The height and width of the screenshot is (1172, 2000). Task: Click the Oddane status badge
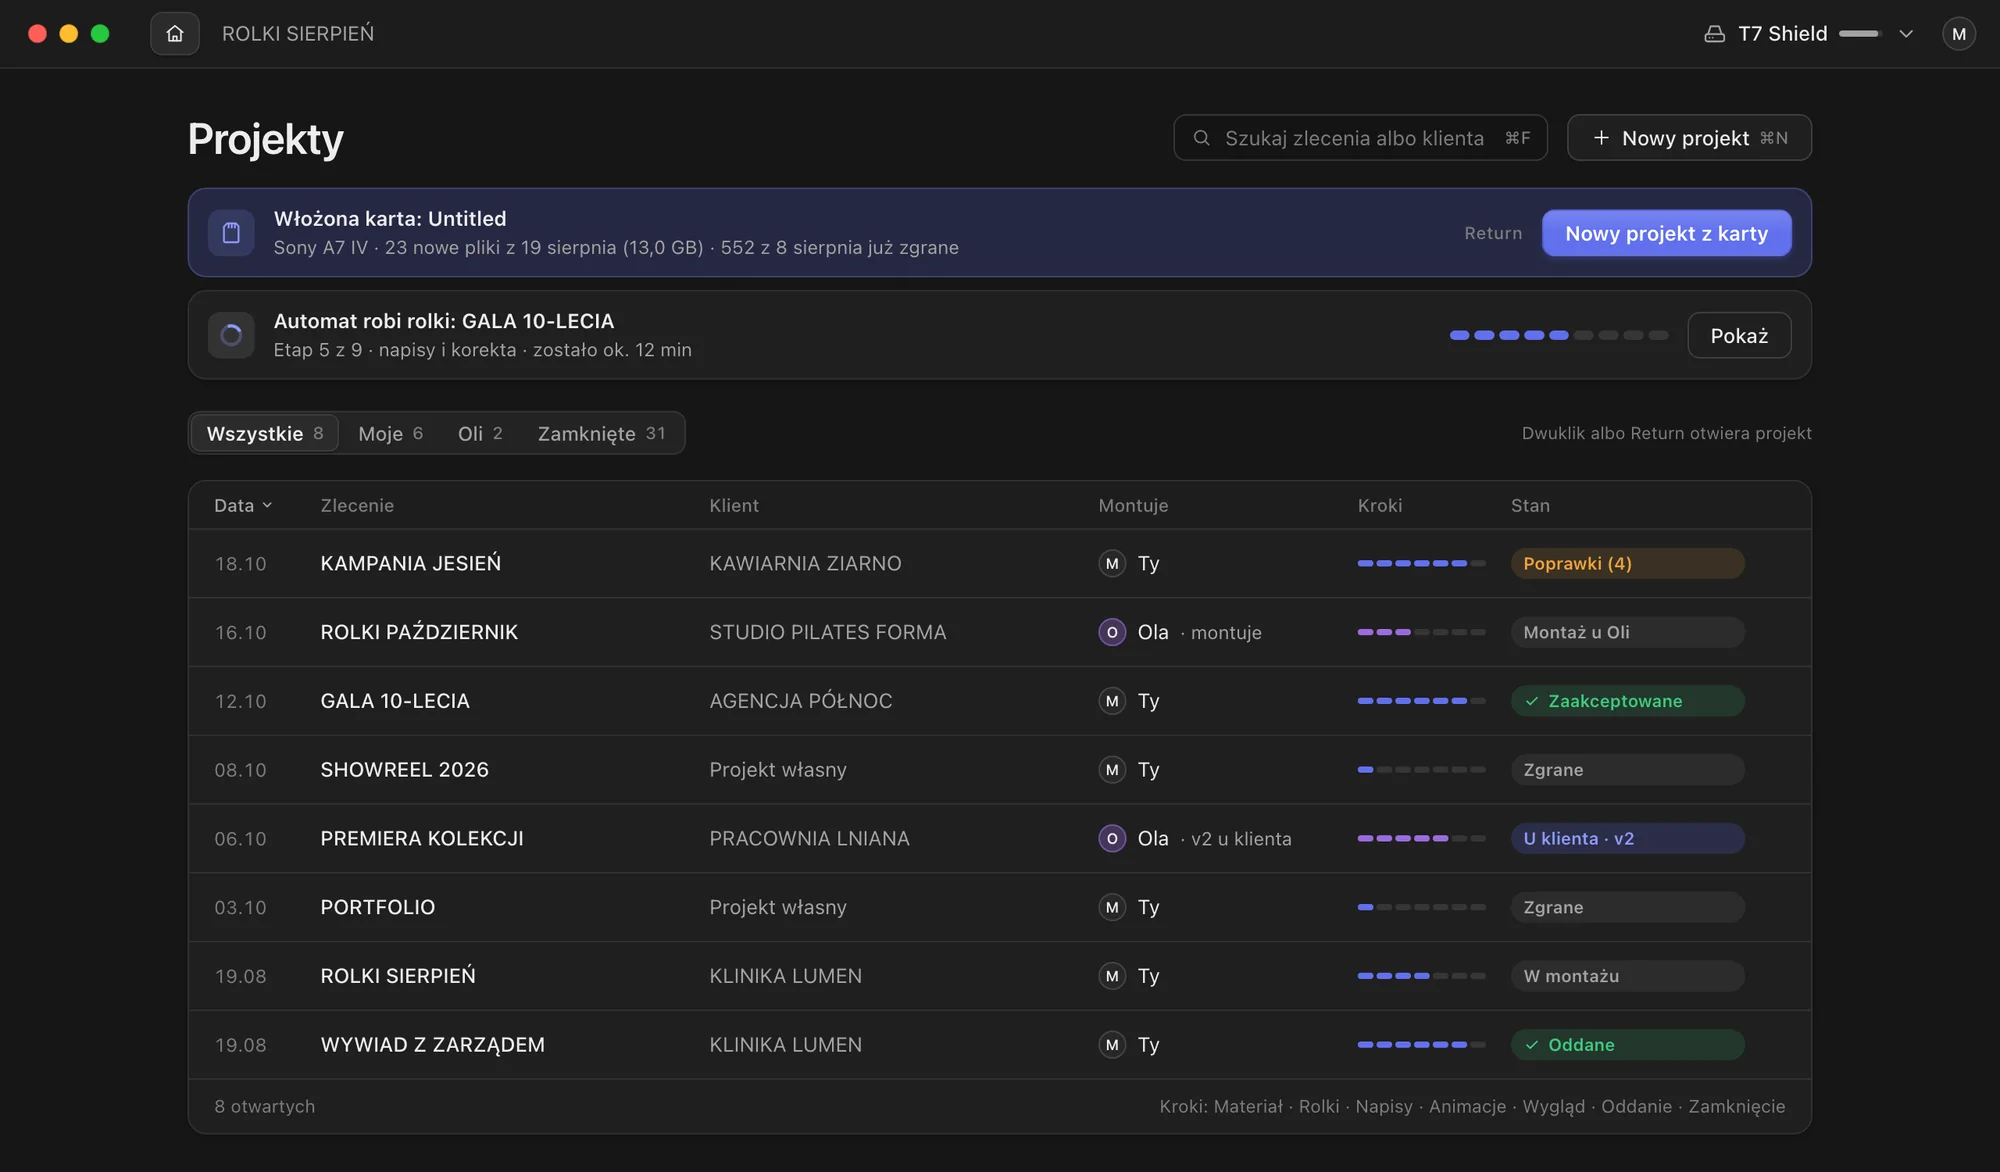pyautogui.click(x=1627, y=1045)
